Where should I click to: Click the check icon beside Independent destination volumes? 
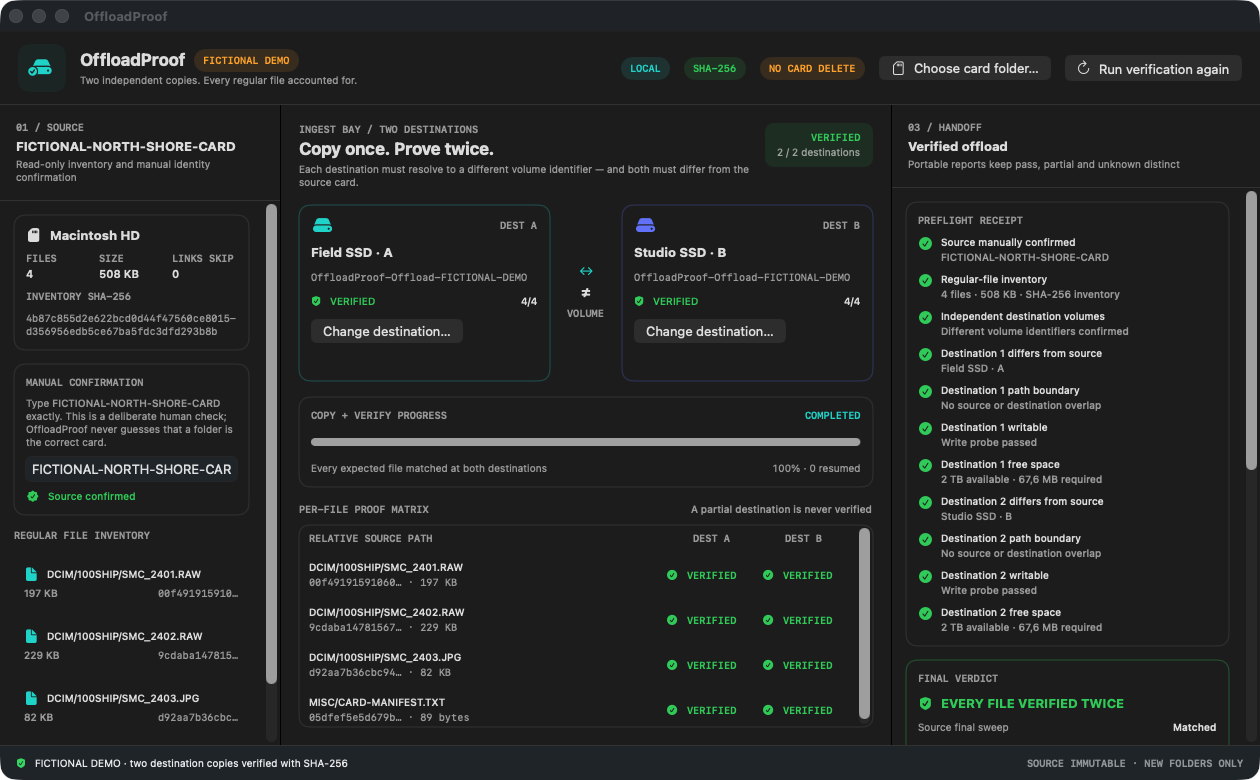925,317
